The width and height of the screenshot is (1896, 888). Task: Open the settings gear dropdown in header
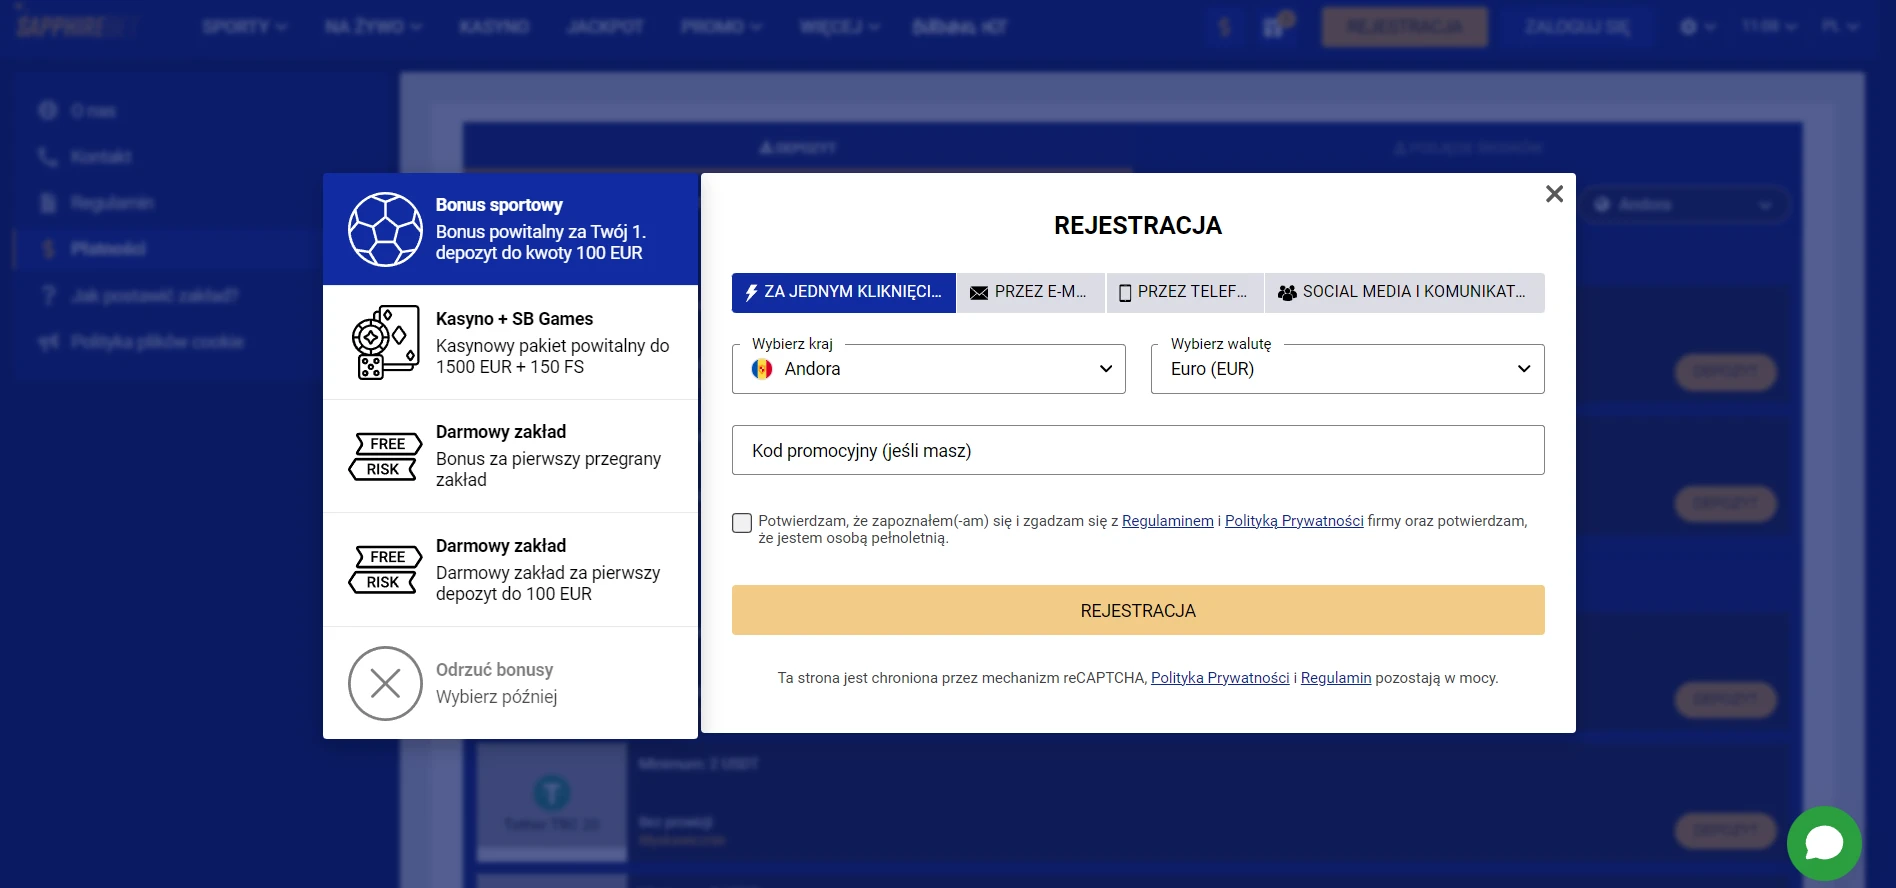1697,27
